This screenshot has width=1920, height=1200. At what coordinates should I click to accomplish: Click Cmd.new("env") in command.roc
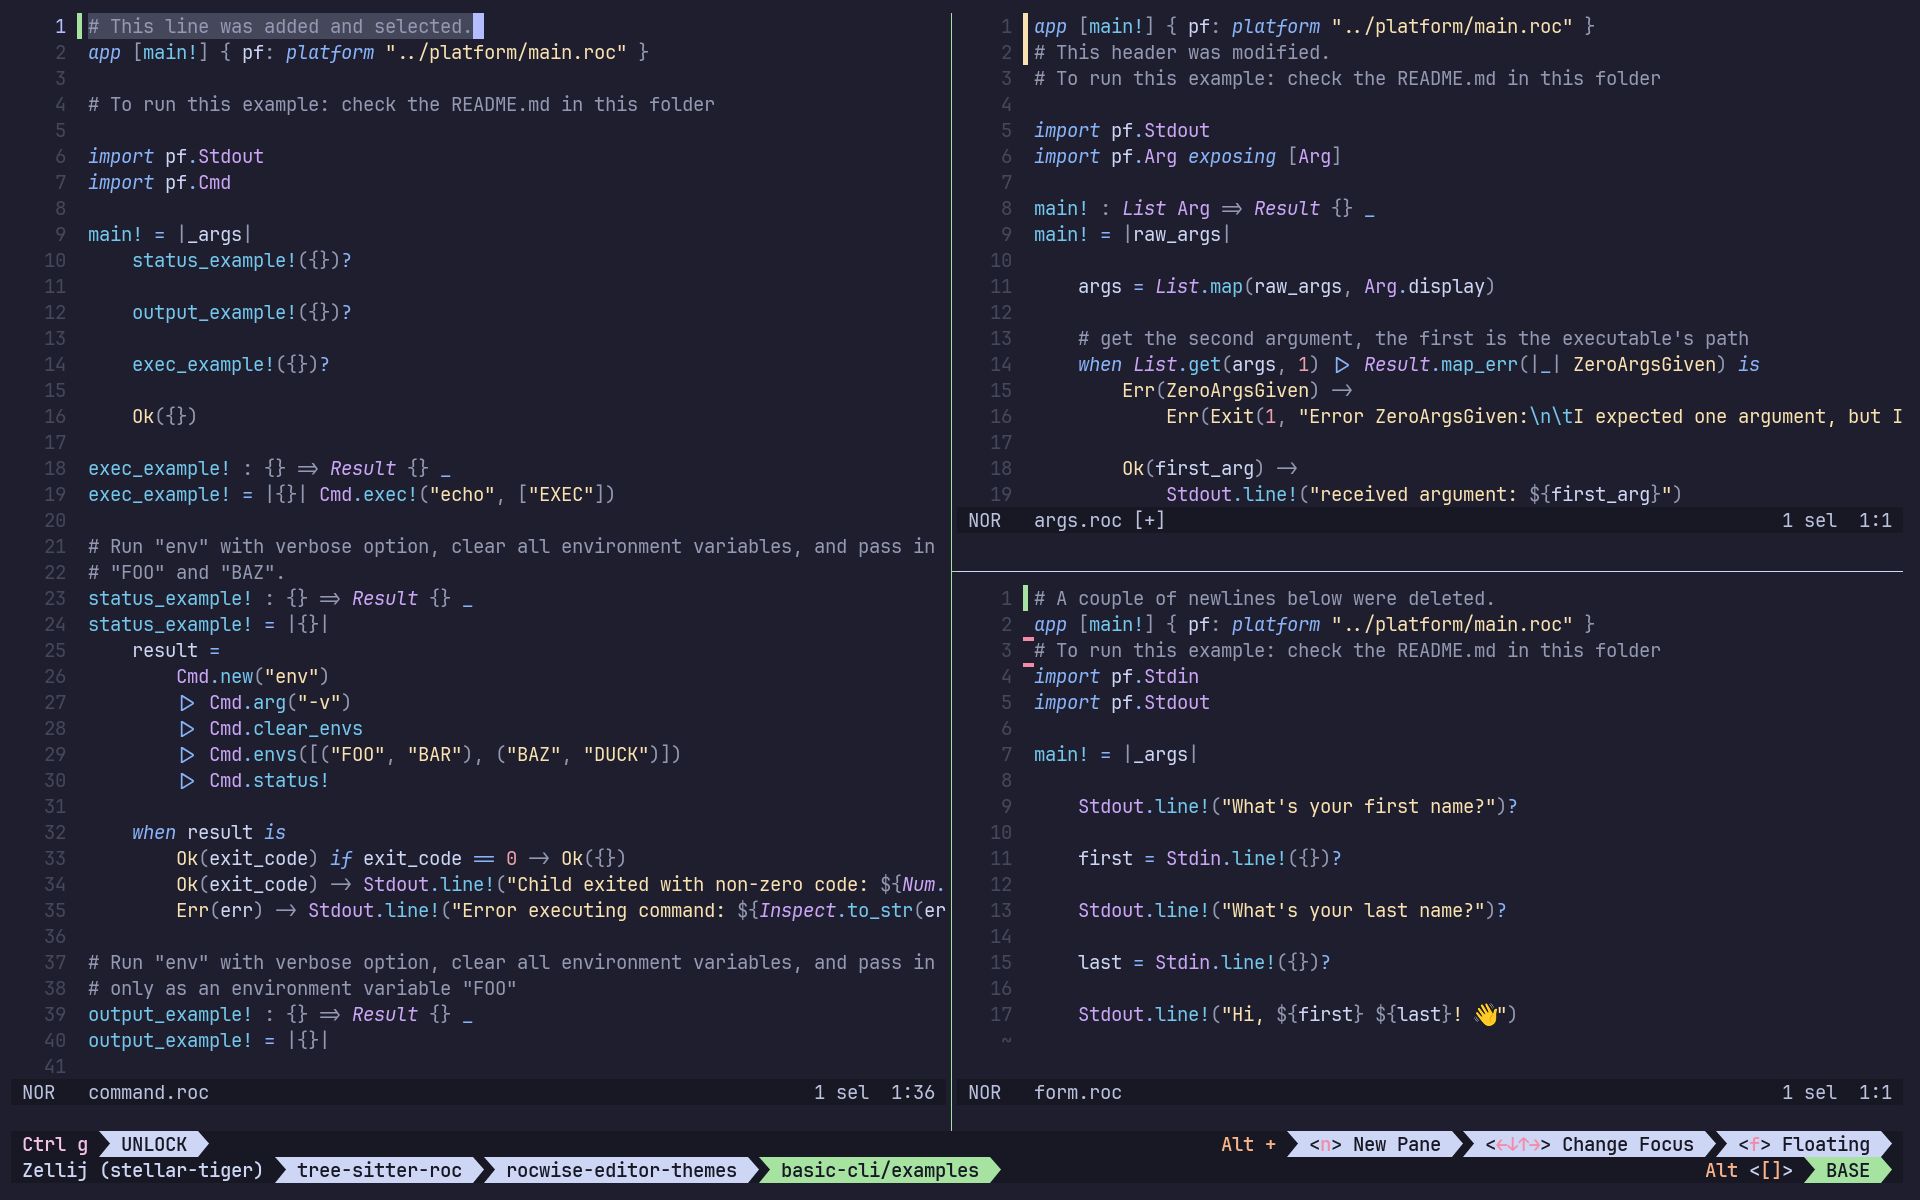coord(253,676)
